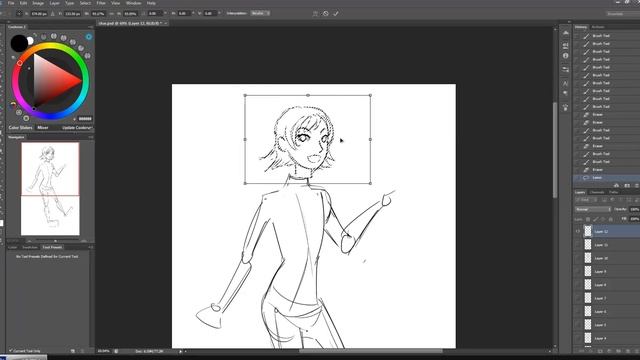Filter layers by type layer icon
Viewport: 640px width, 360px height.
(620, 200)
